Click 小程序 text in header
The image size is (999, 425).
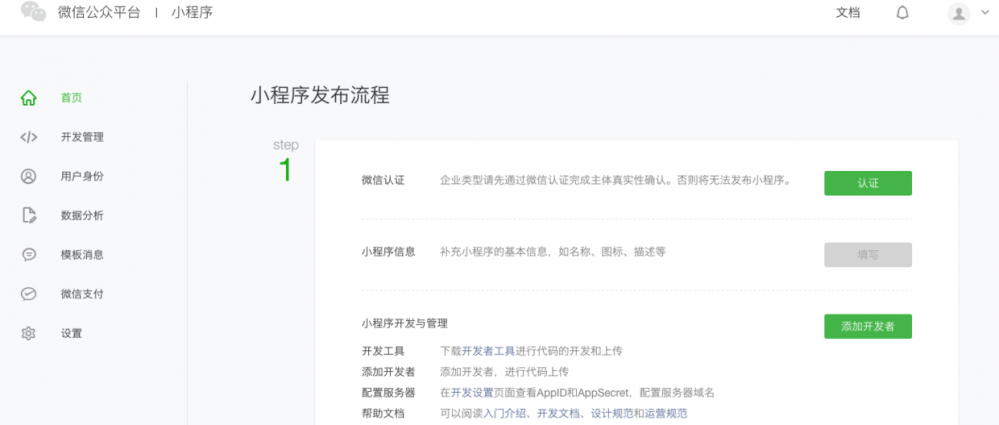click(x=192, y=13)
